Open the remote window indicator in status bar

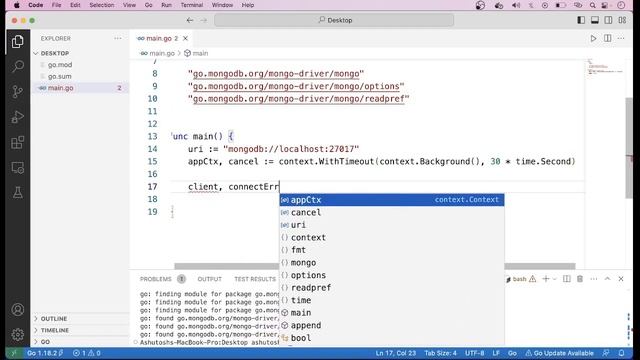[13, 353]
